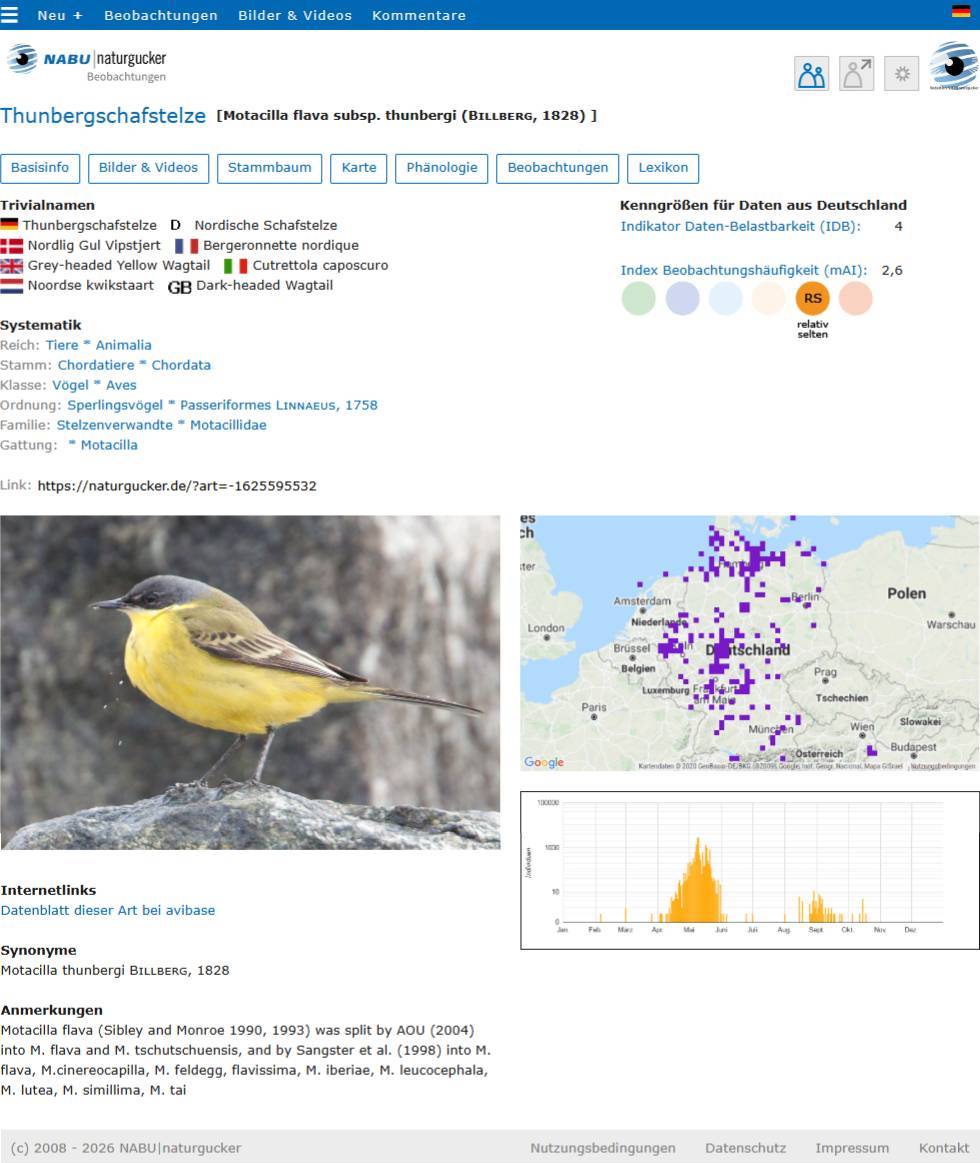980x1163 pixels.
Task: Click the large eye logo top right
Action: coord(953,66)
